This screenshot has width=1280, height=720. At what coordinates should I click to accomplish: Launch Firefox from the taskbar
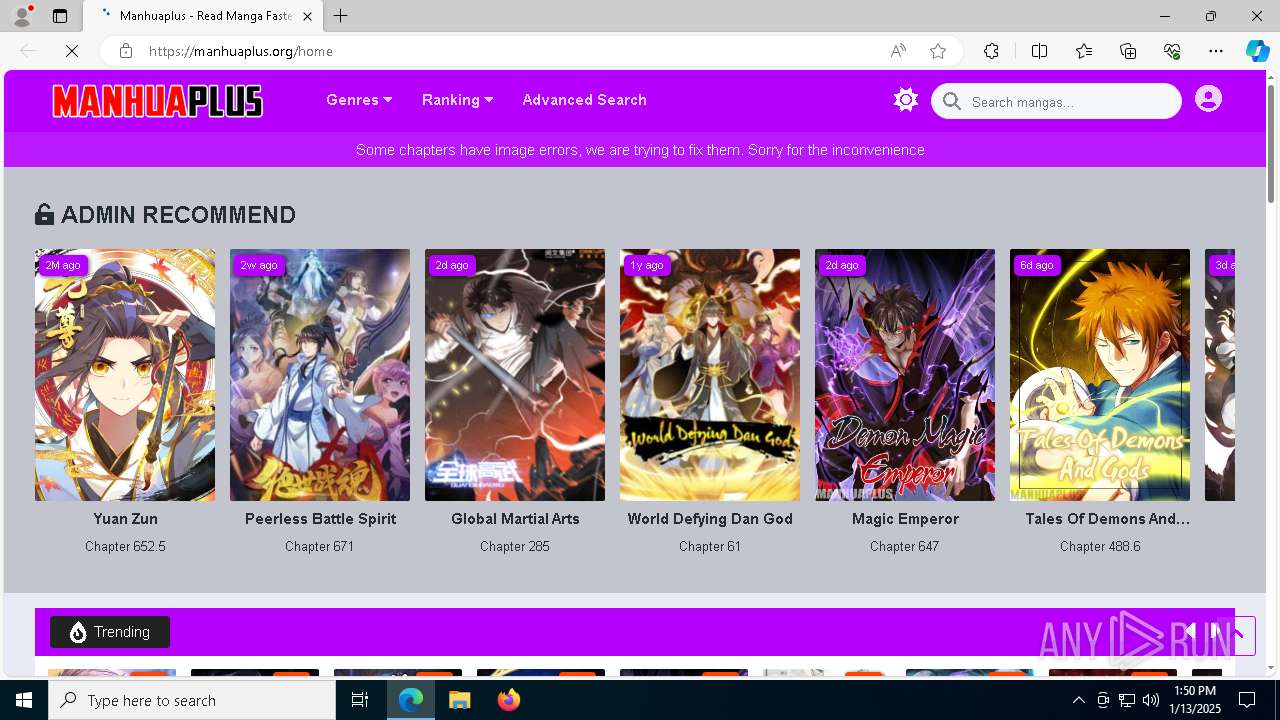[509, 700]
